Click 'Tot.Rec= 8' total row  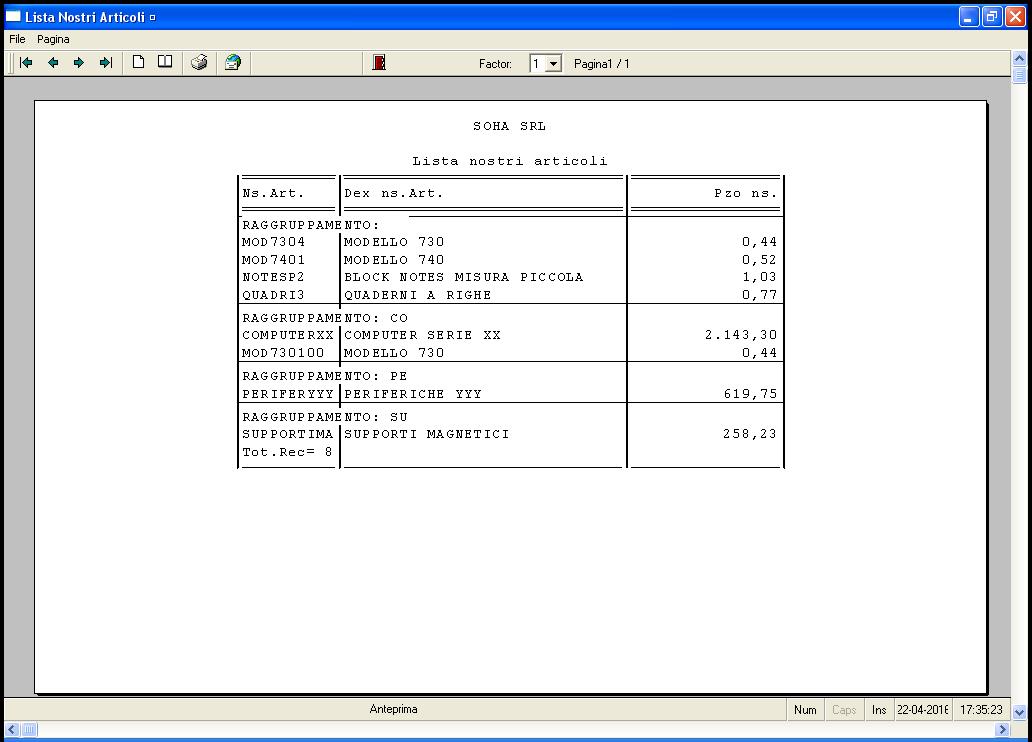(288, 452)
